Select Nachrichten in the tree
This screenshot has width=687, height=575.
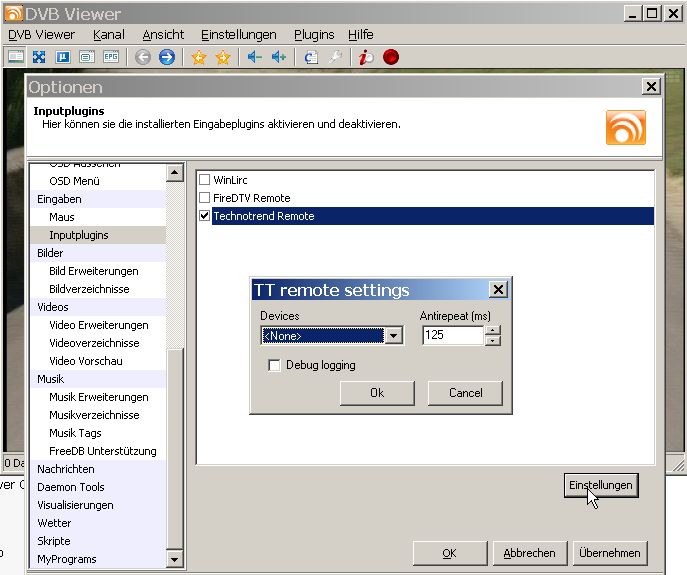(x=66, y=469)
